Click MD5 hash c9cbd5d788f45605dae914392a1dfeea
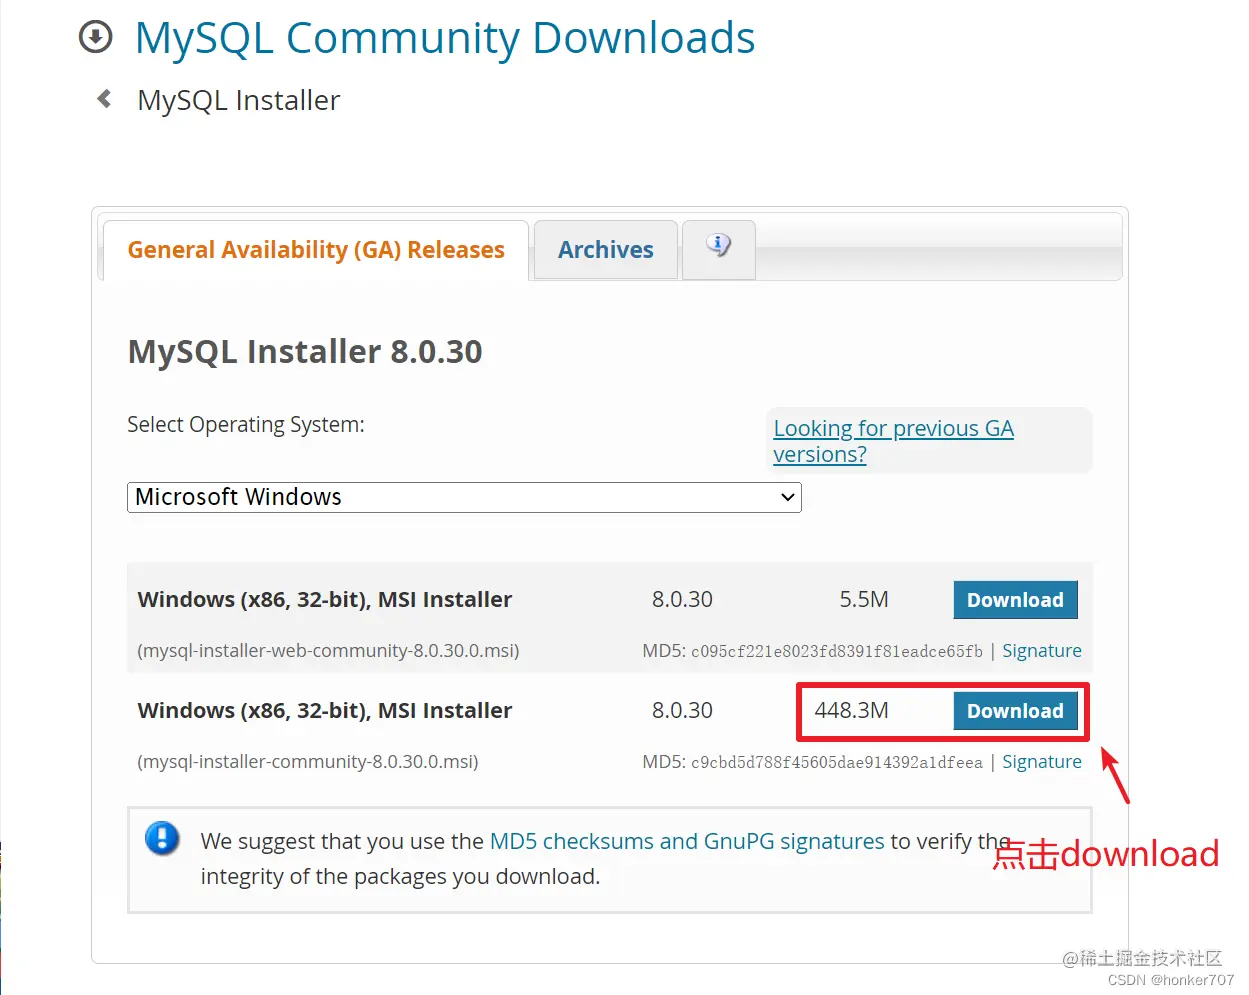Viewport: 1249px width, 995px height. pyautogui.click(x=837, y=763)
